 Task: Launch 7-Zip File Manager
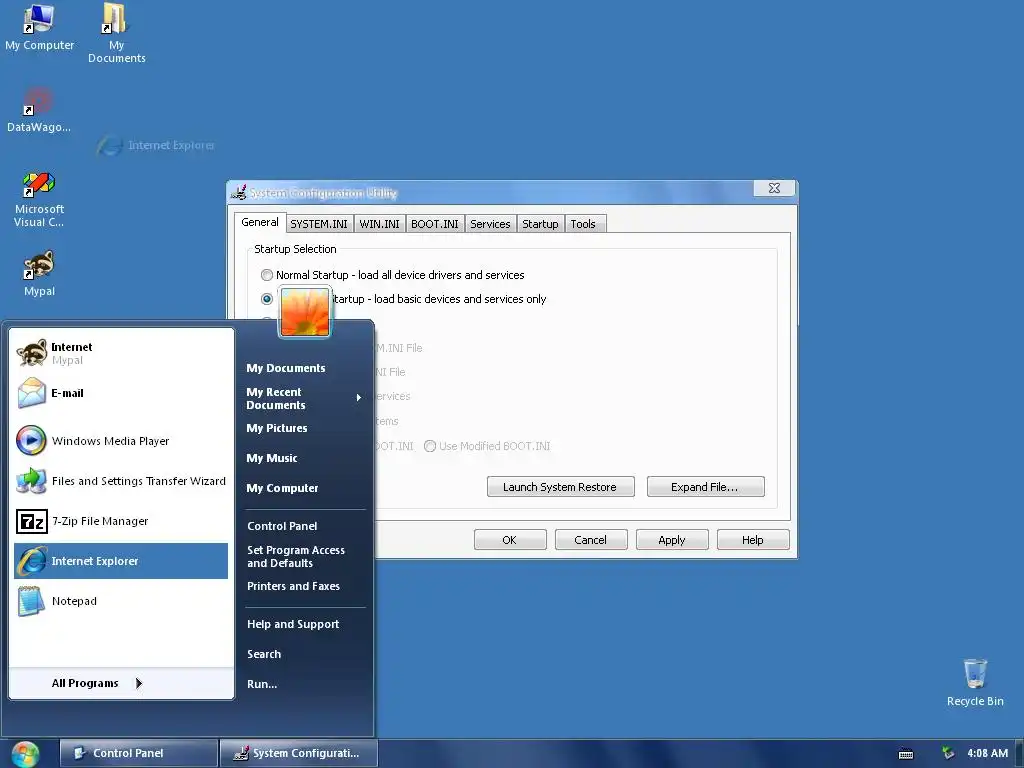[121, 521]
